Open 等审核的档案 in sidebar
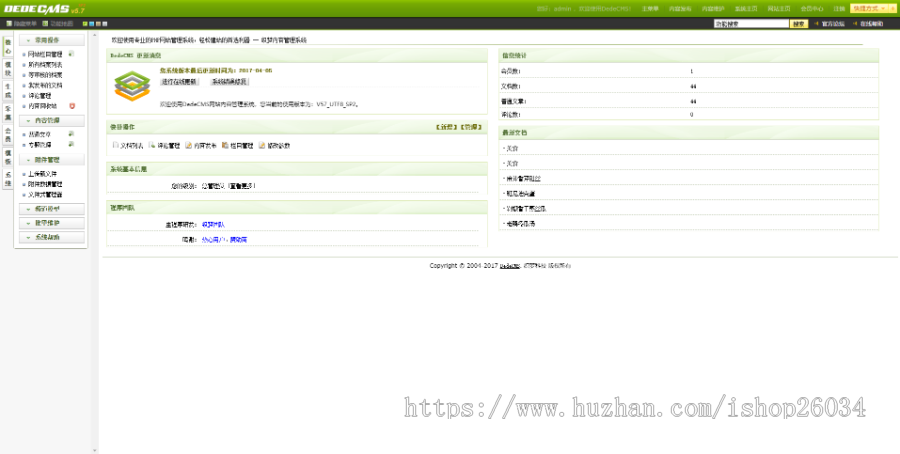 [x=45, y=75]
